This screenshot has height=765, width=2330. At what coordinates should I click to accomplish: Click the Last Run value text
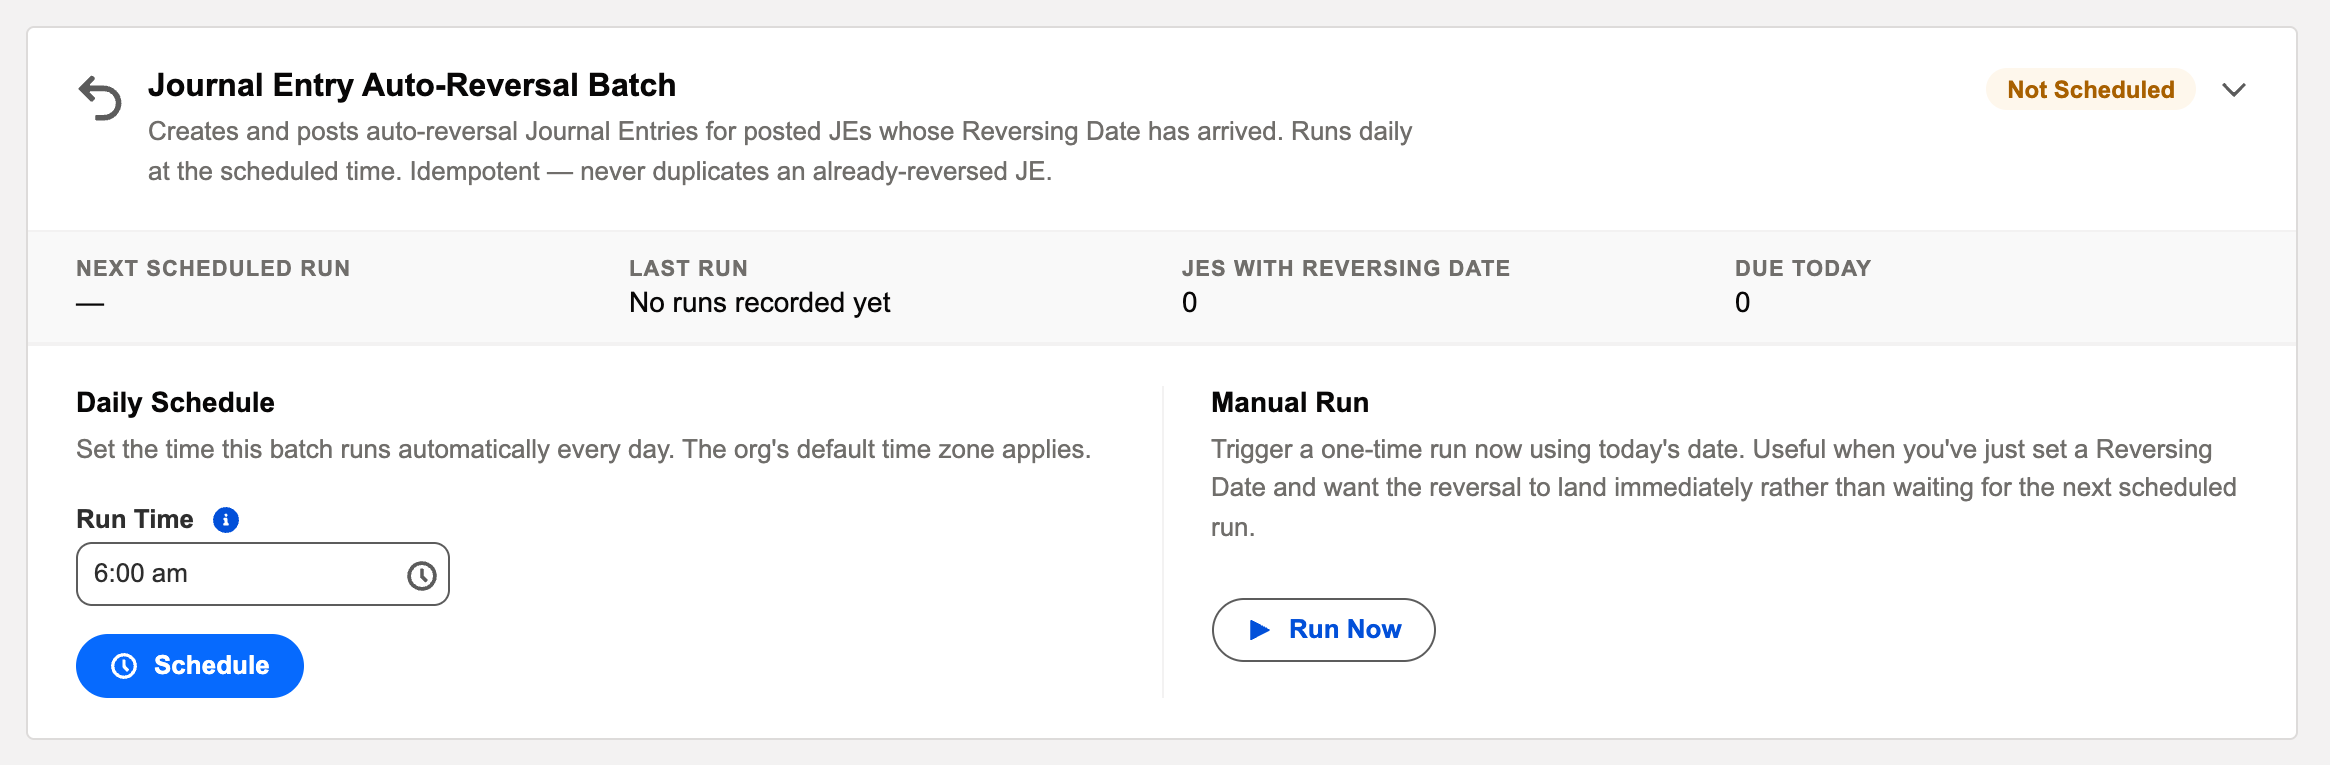click(x=759, y=302)
